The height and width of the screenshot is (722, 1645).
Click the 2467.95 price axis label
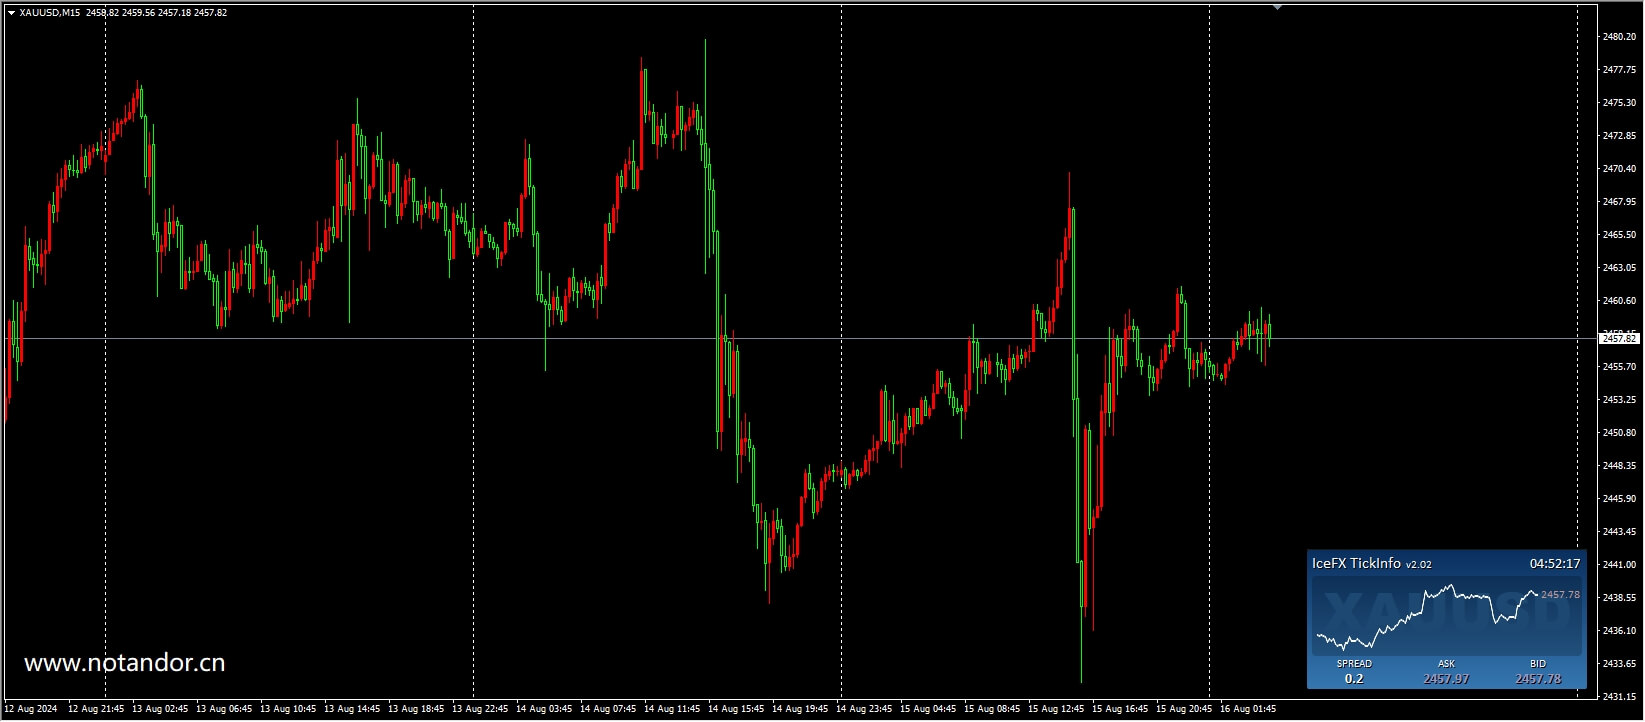[1619, 202]
